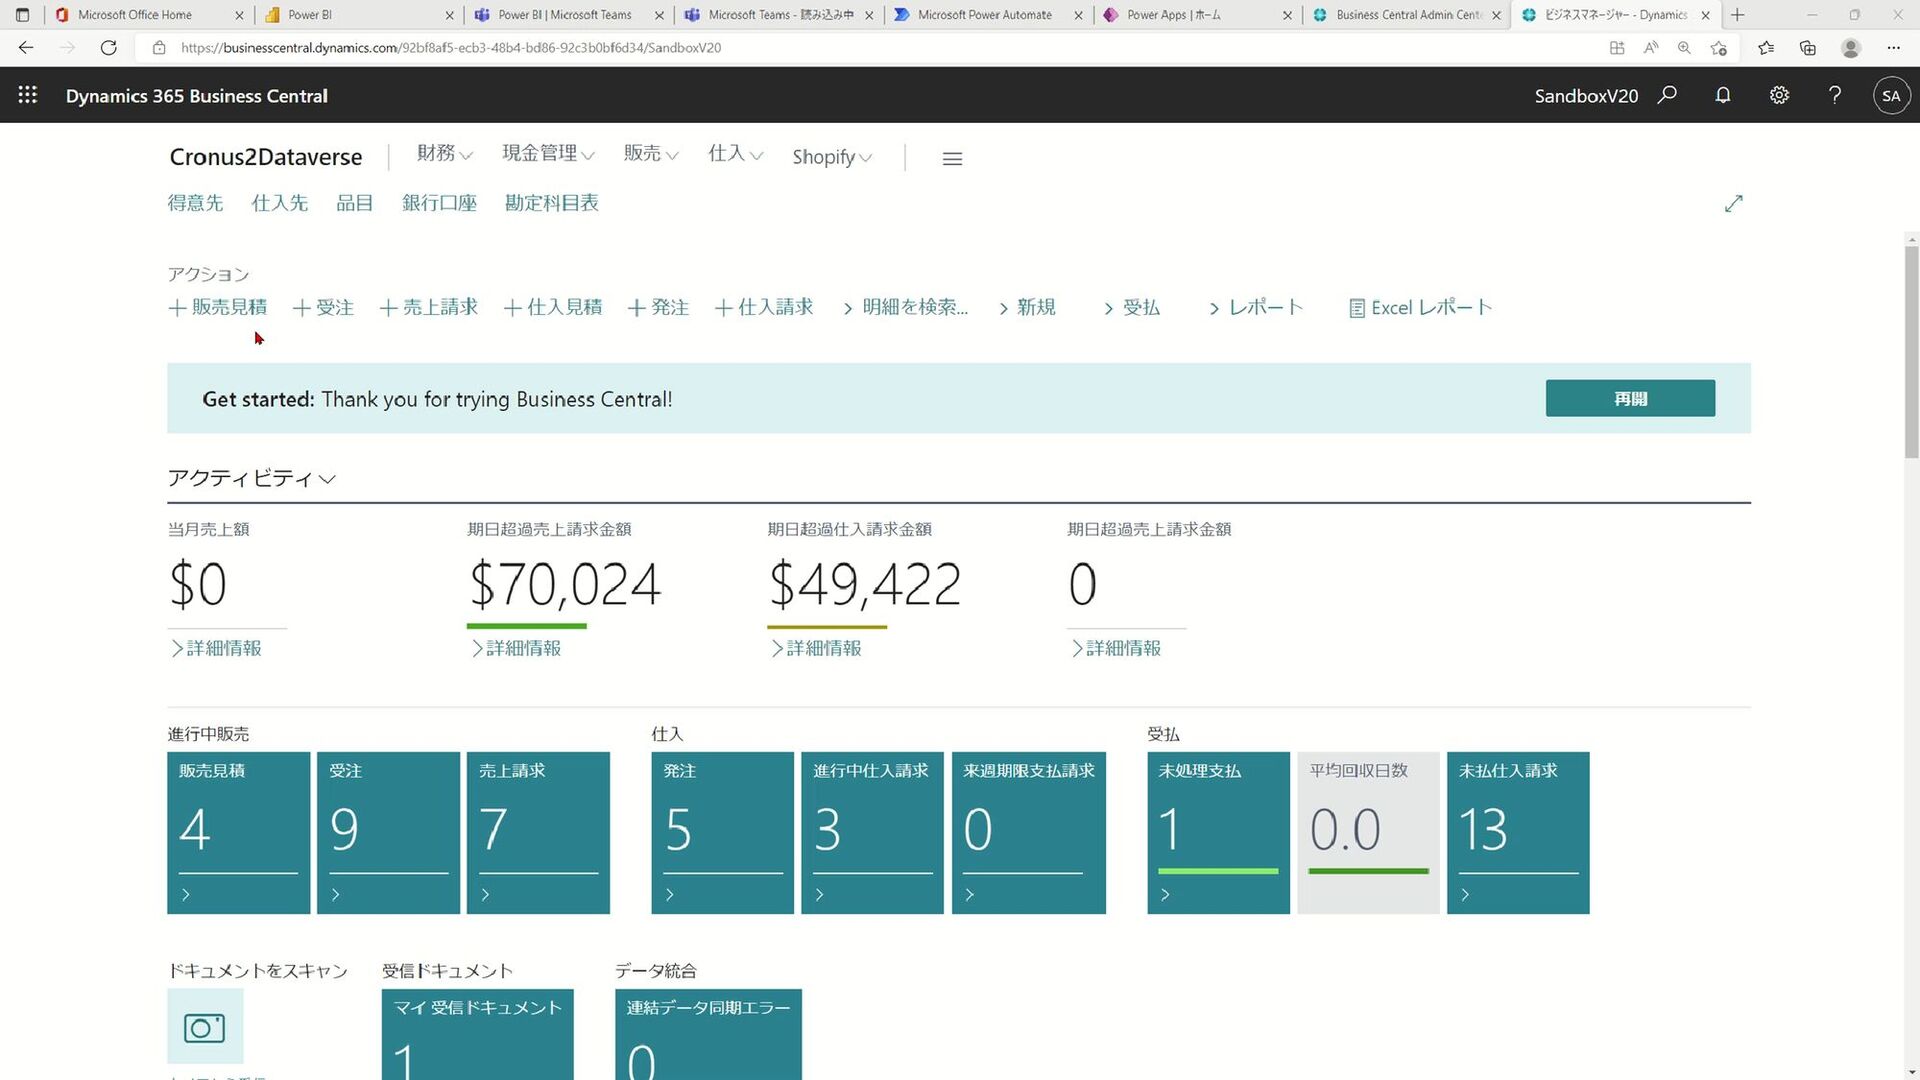Open tab actions menu icon
This screenshot has width=1920, height=1080.
(22, 15)
